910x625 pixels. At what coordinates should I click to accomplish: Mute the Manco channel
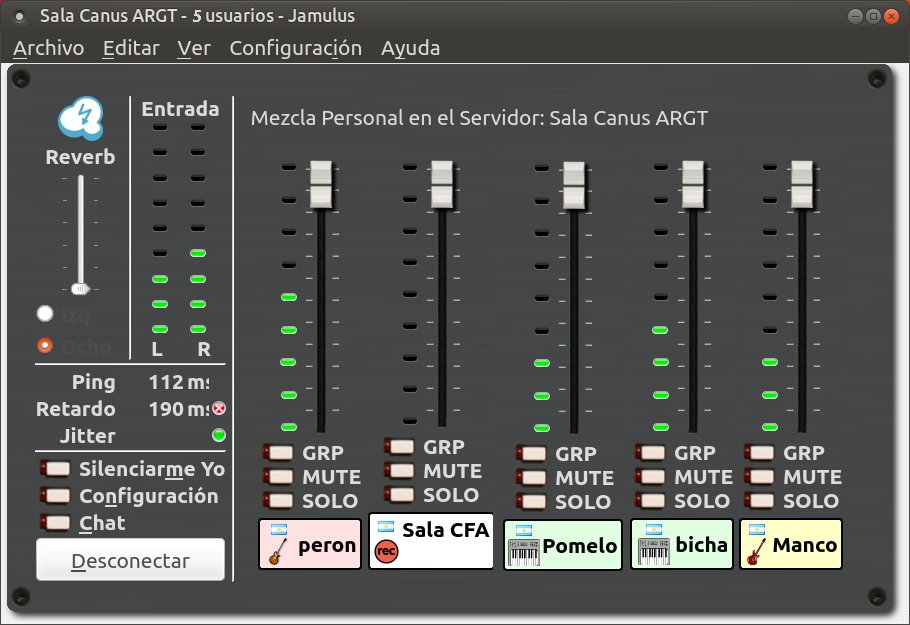point(759,476)
